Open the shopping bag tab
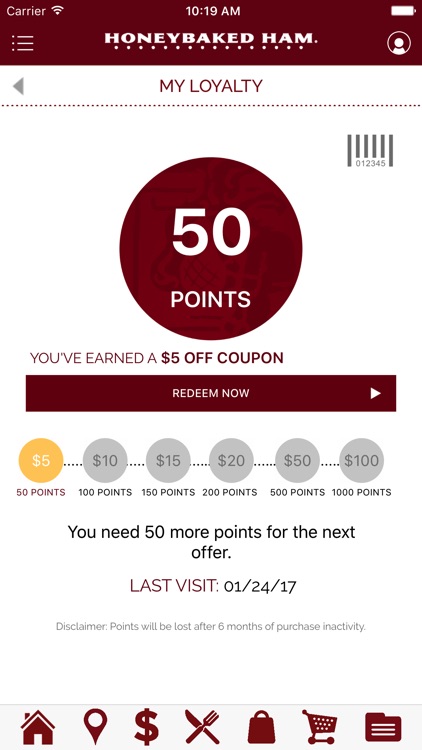The image size is (422, 750). pos(261,727)
